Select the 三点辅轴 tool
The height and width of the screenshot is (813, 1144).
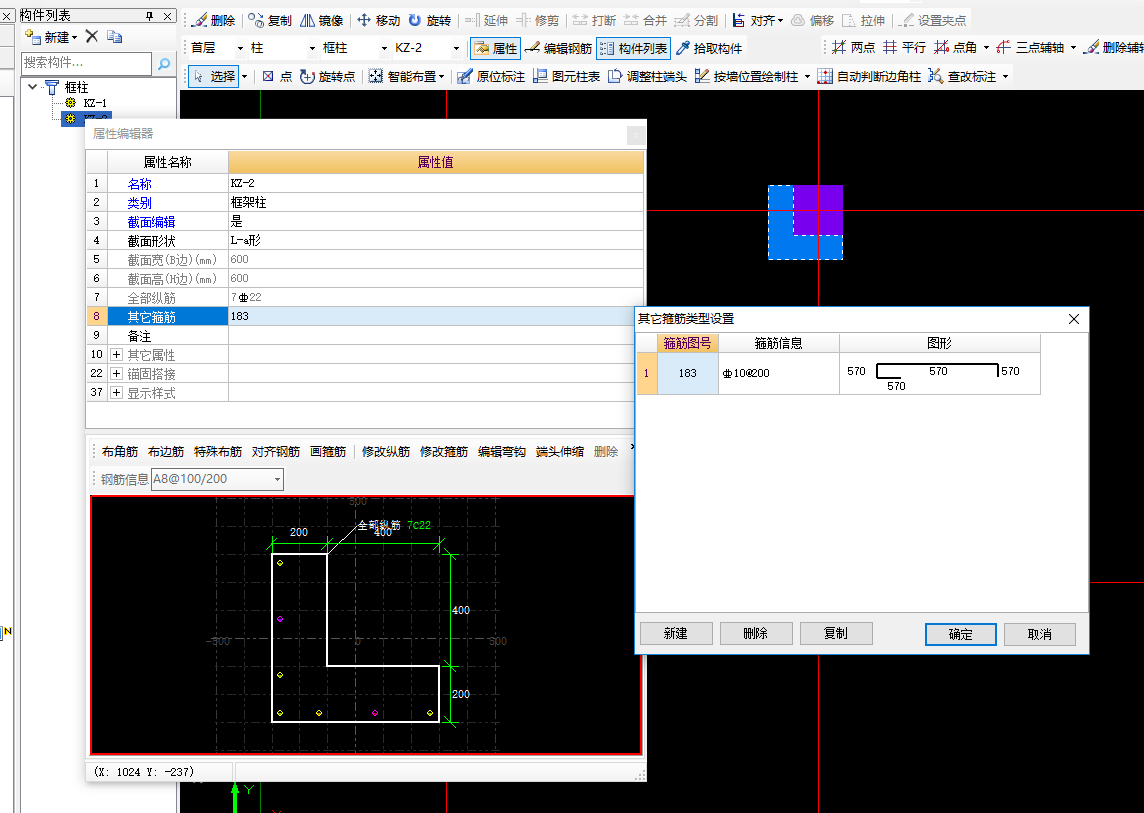[1030, 47]
